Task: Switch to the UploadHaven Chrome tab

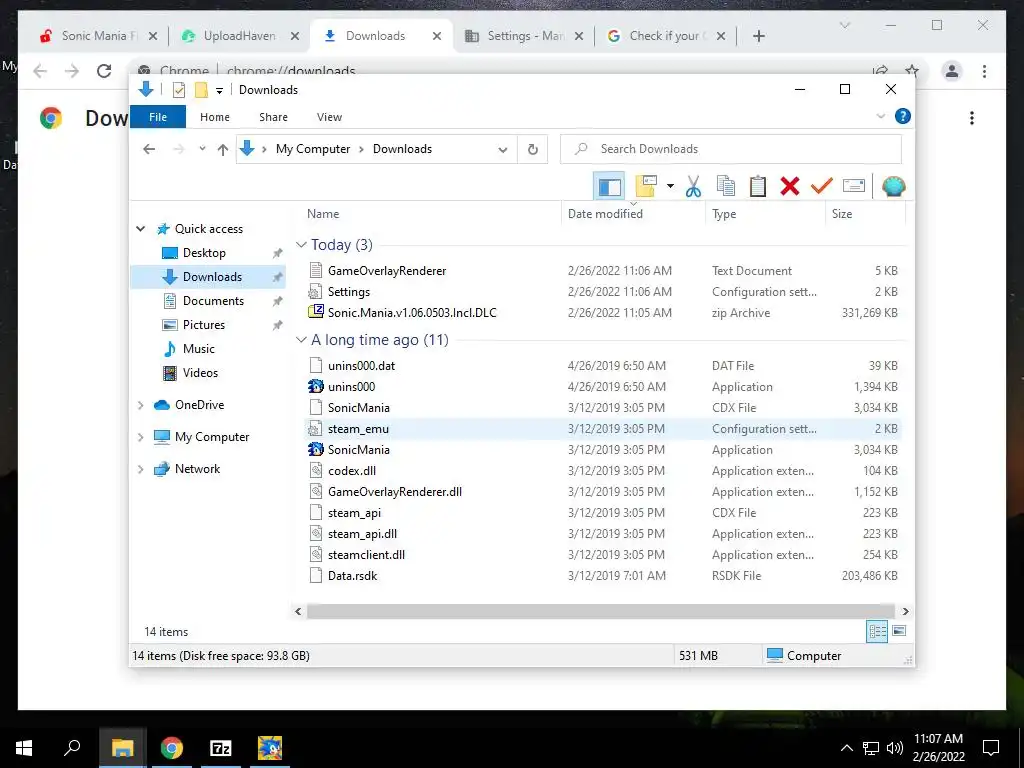Action: tap(238, 36)
